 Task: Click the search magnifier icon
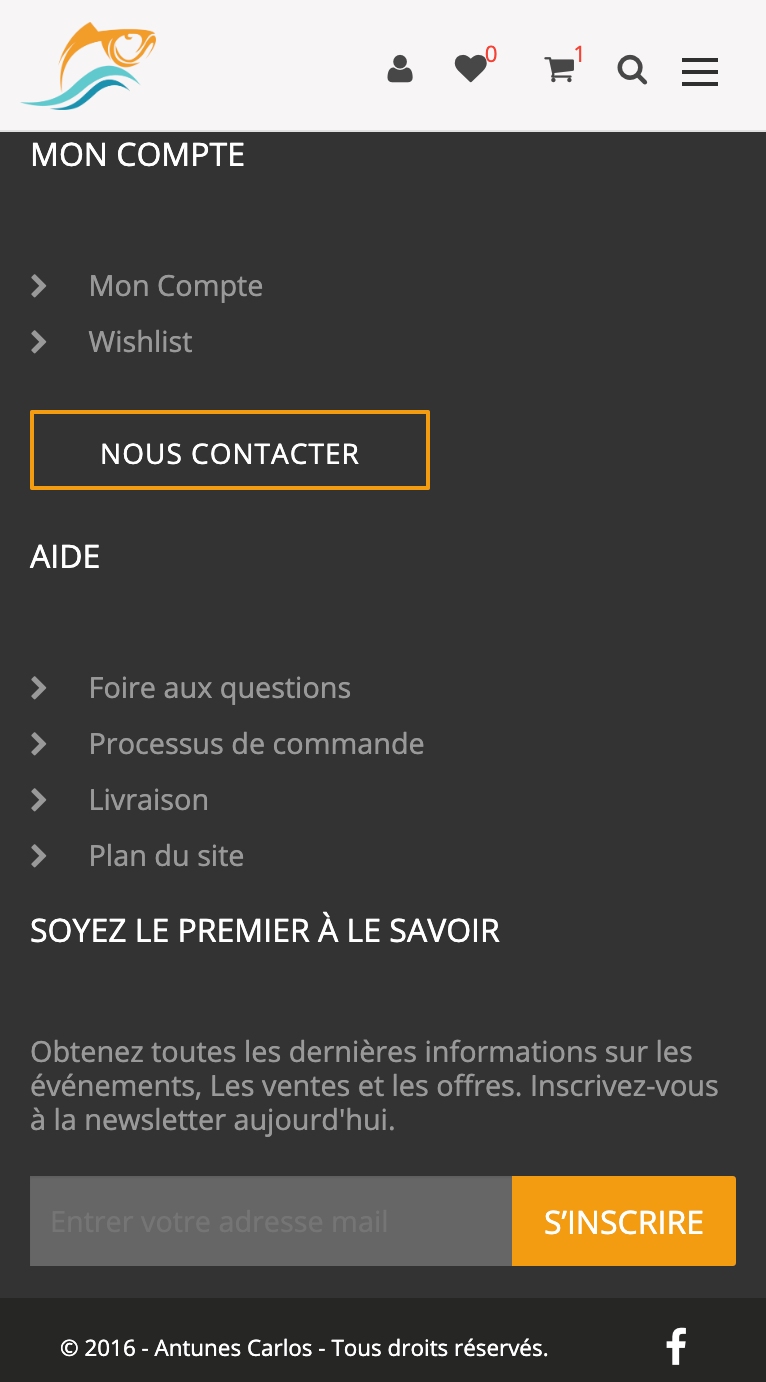[632, 70]
